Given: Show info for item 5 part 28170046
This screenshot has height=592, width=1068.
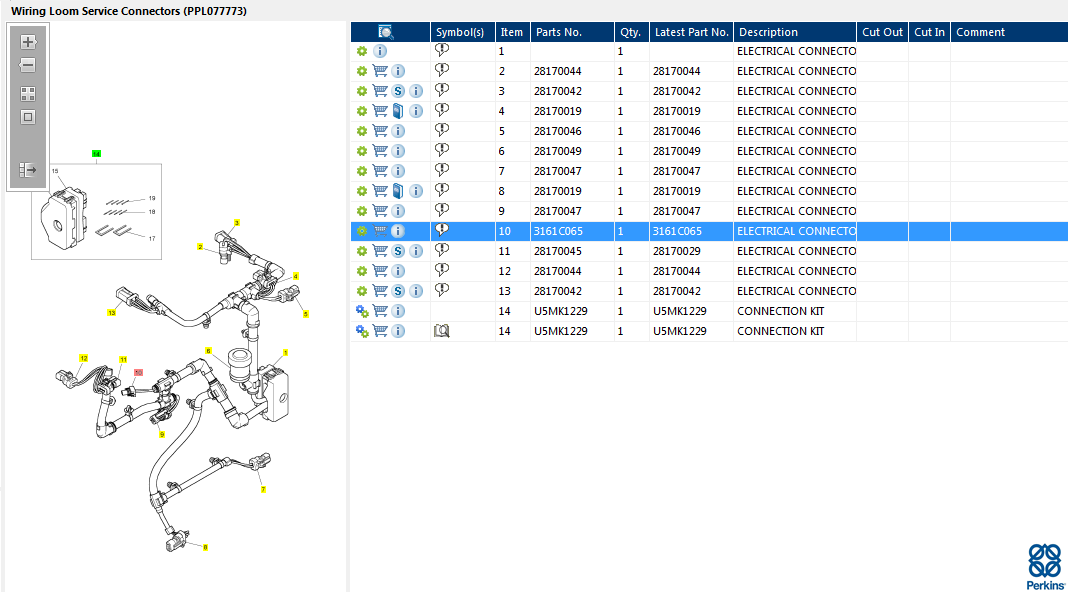Looking at the screenshot, I should click(398, 131).
